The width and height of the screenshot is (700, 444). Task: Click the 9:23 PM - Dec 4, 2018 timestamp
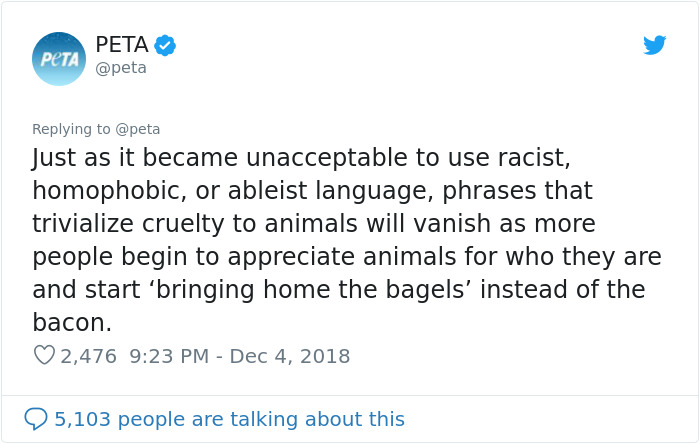pyautogui.click(x=240, y=356)
